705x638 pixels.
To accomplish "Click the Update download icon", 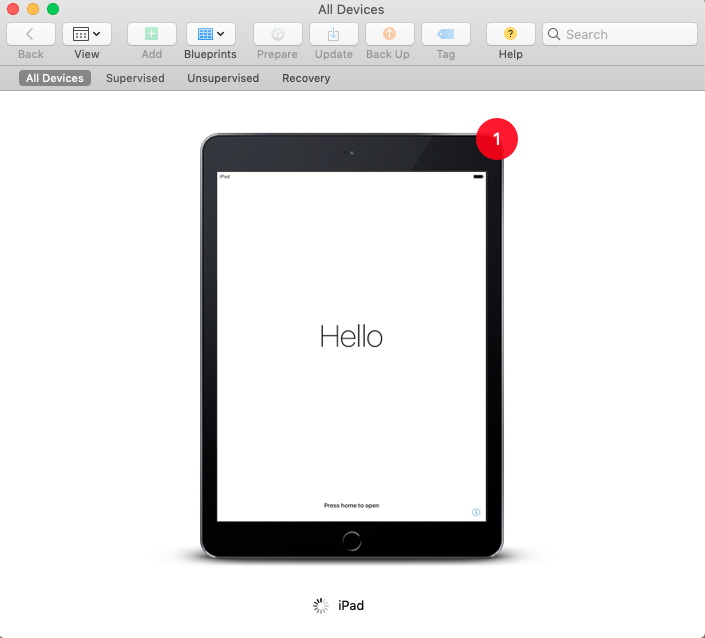I will (333, 34).
